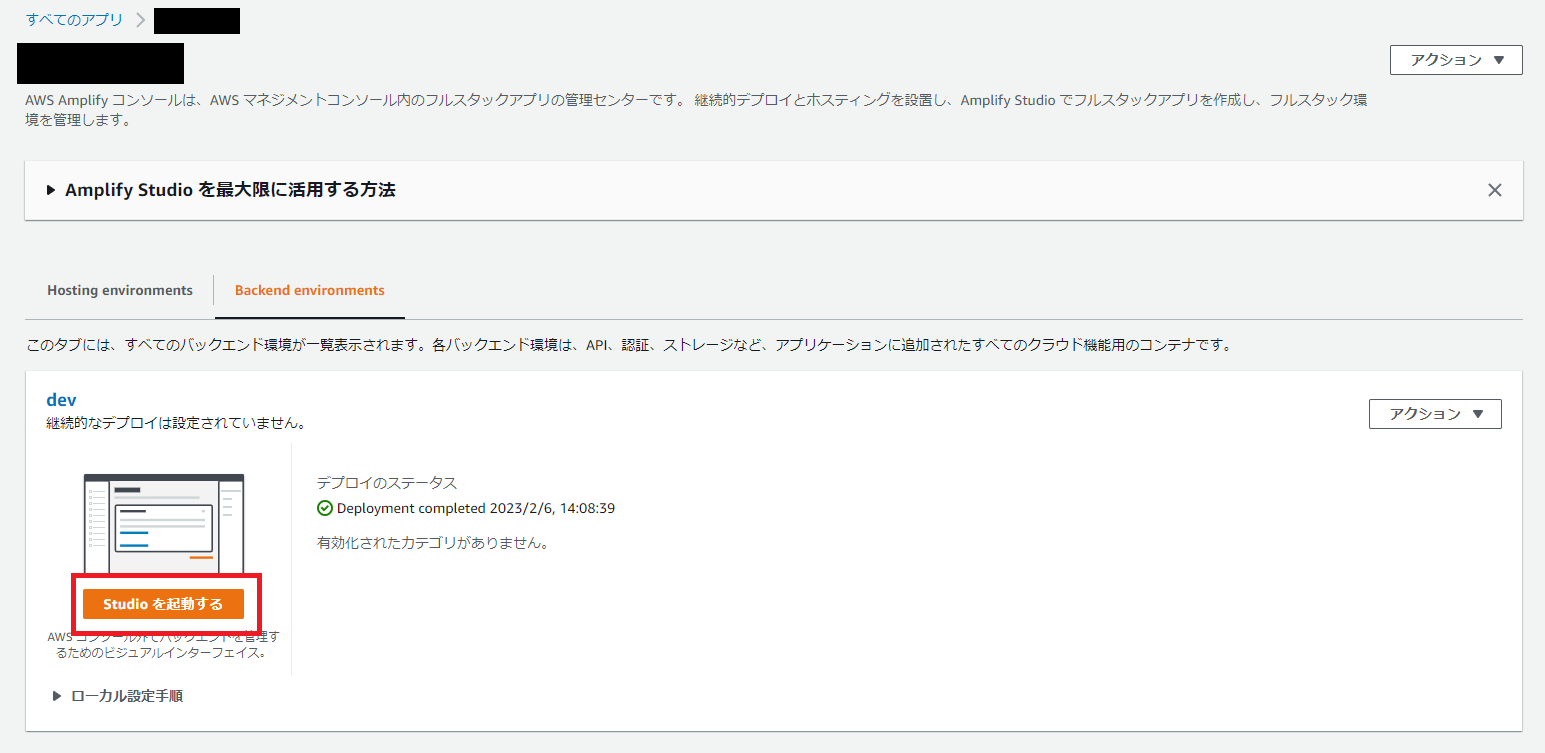
Task: Go to すべてのアプリ breadcrumb link
Action: click(x=74, y=19)
